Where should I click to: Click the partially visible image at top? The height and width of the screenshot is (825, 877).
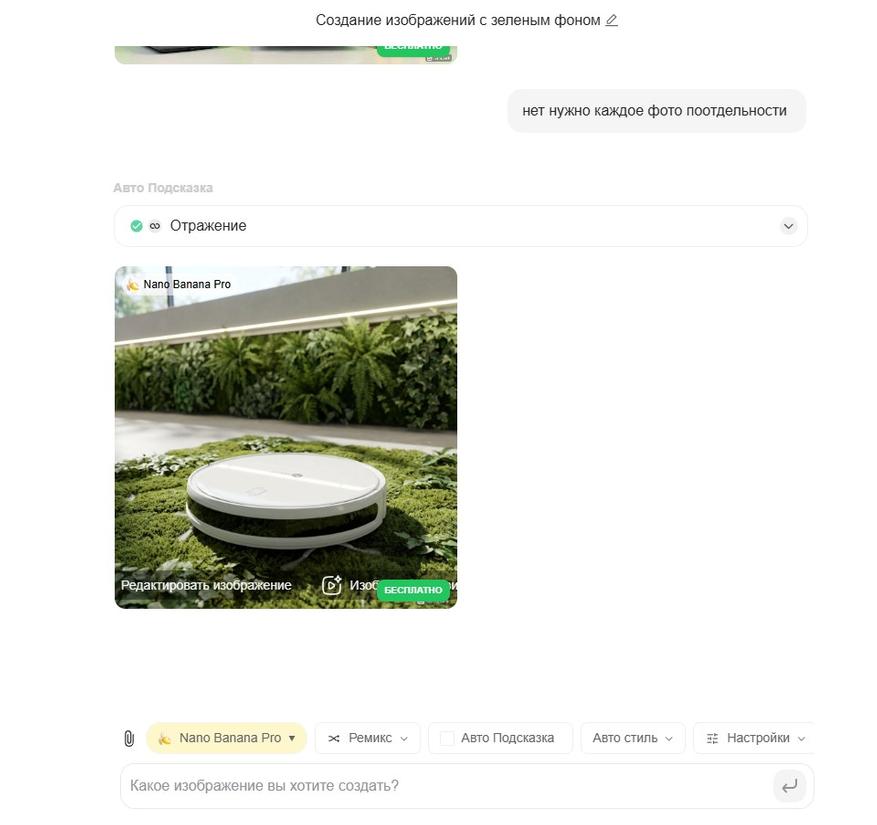tap(286, 55)
